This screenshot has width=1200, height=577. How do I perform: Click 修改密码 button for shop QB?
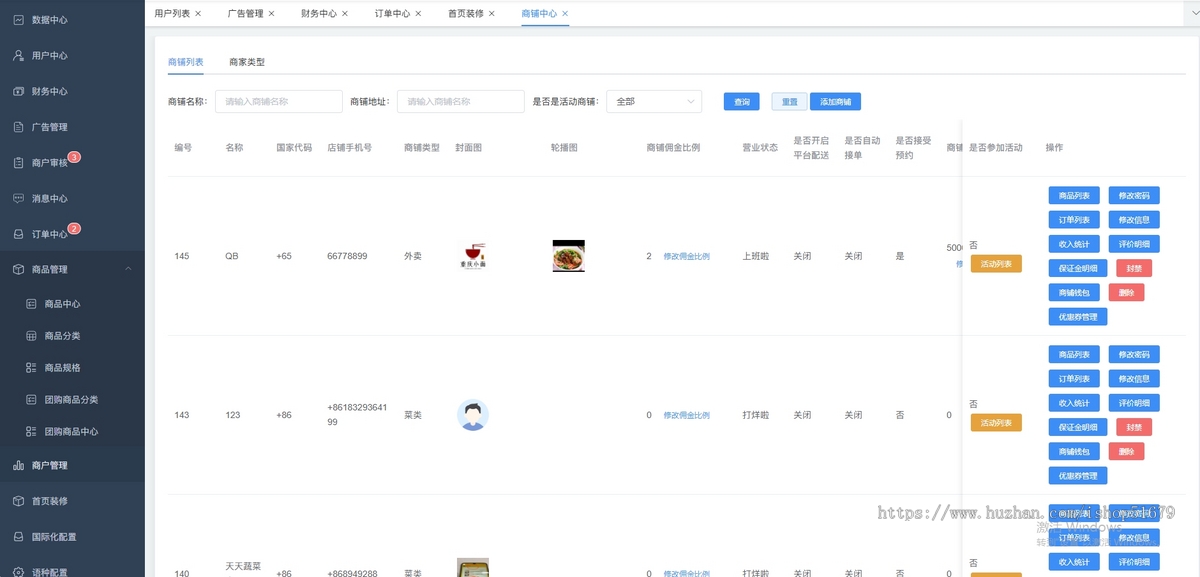point(1134,196)
